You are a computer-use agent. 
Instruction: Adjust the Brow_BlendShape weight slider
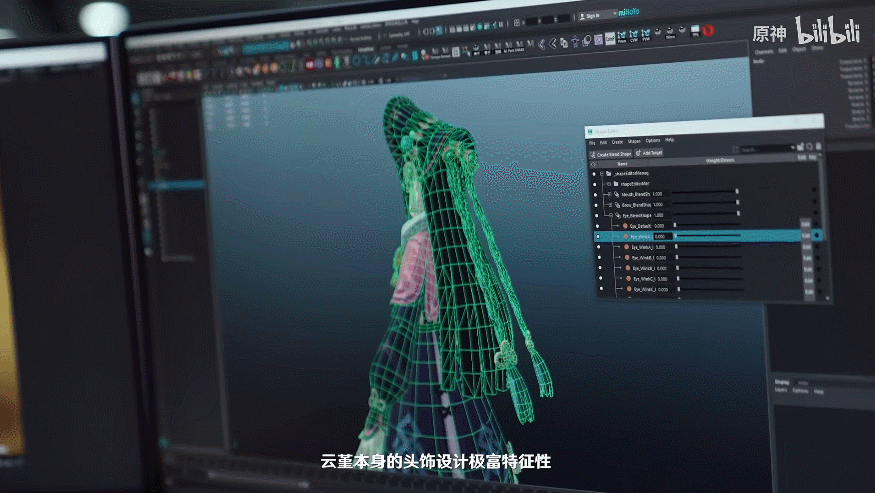point(706,202)
